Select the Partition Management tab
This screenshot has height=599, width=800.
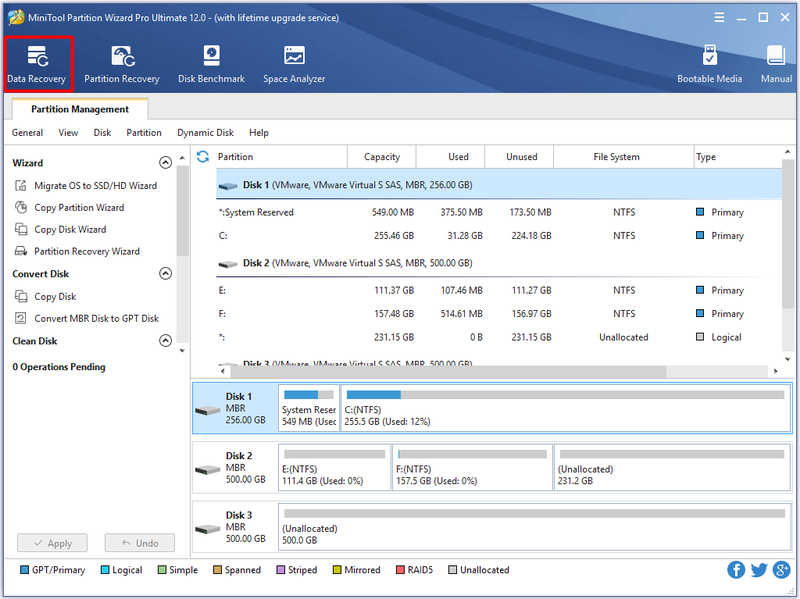point(80,109)
